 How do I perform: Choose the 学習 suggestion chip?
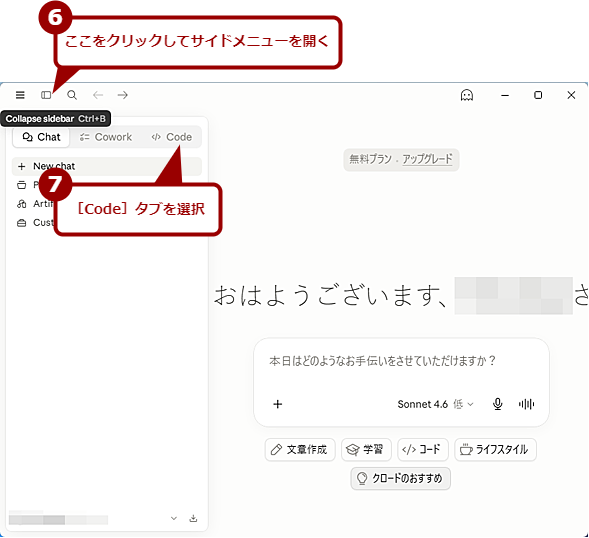[366, 449]
